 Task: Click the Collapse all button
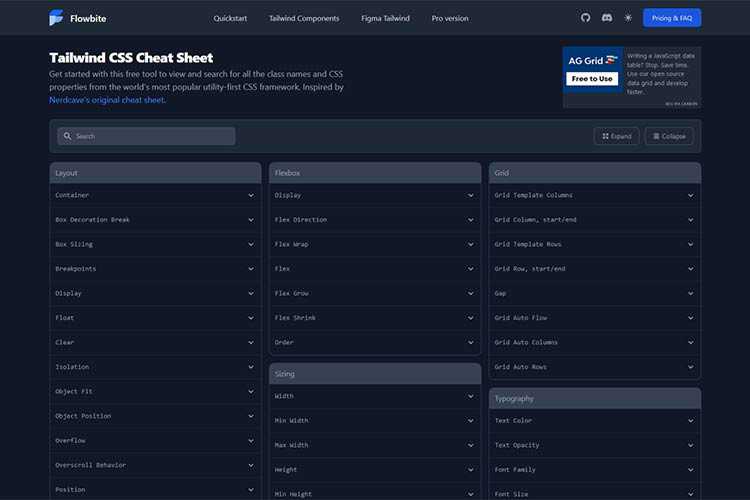pos(668,136)
